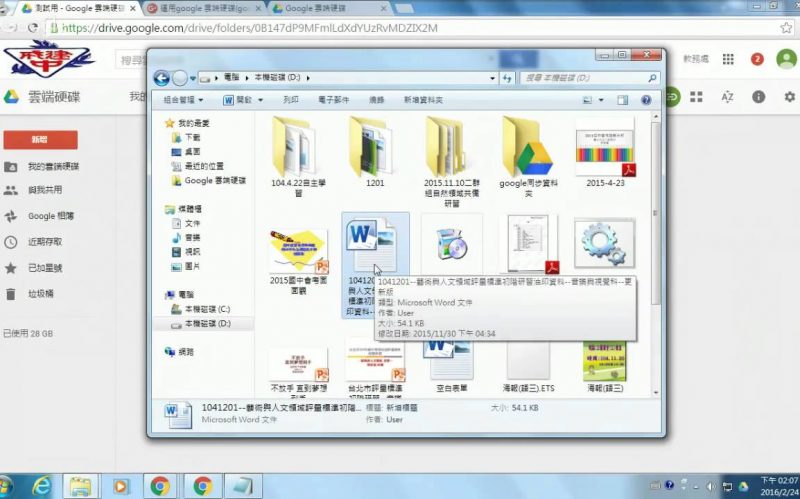Click the Explorer back arrow button
This screenshot has height=499, width=800.
(162, 77)
